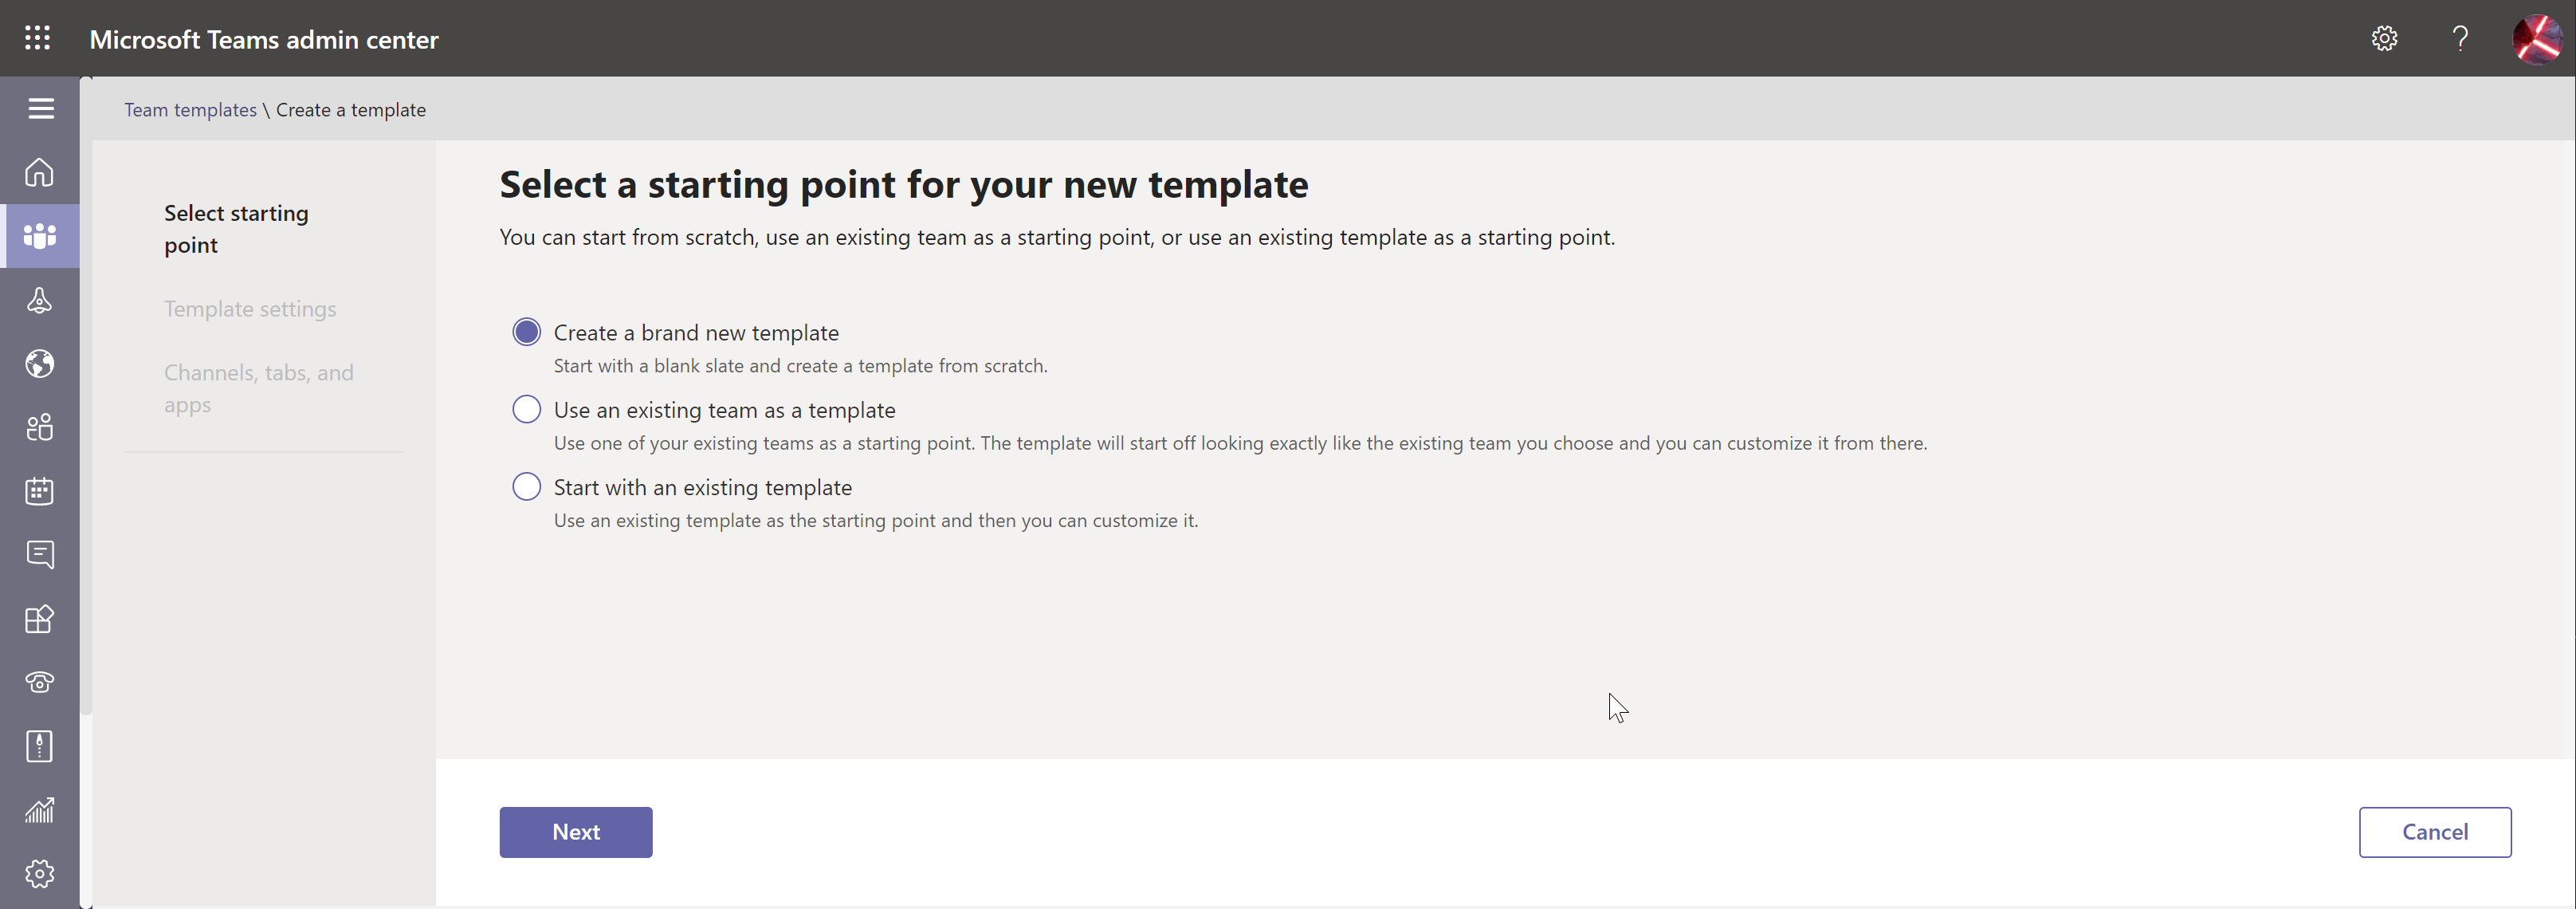Click the Next button

pos(576,832)
